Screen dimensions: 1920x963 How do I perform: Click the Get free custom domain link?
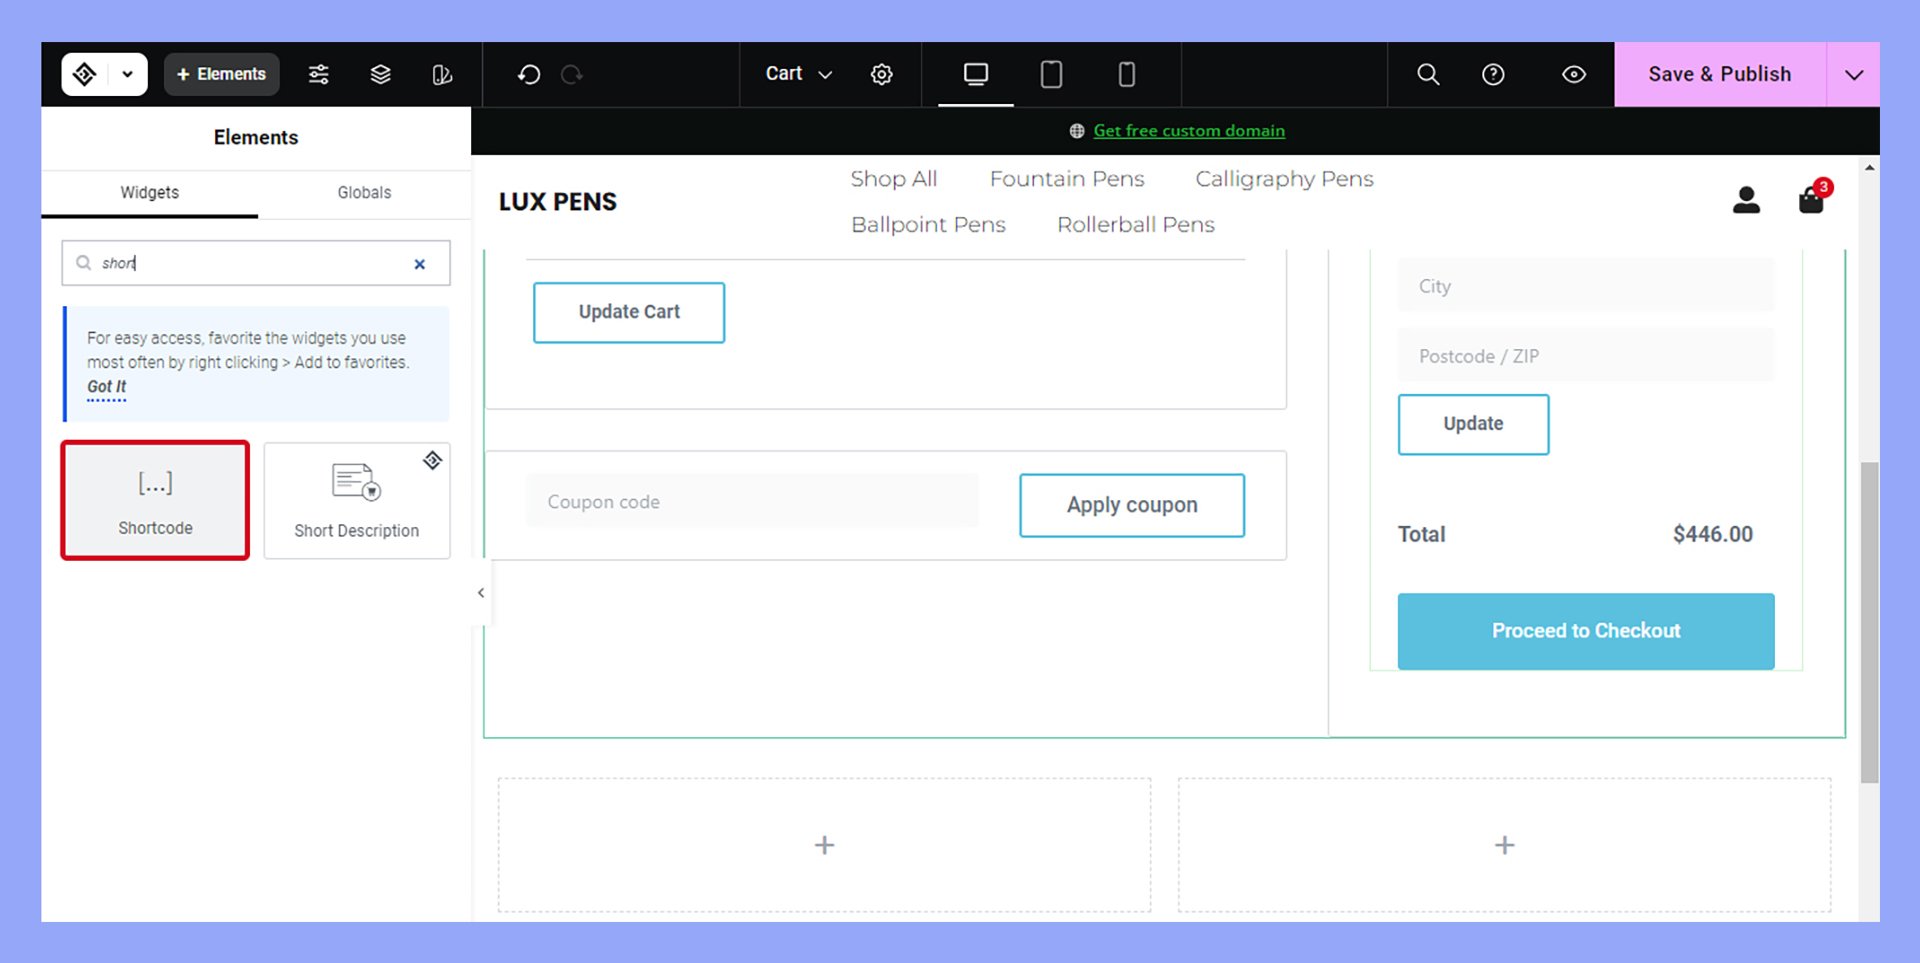[1190, 130]
